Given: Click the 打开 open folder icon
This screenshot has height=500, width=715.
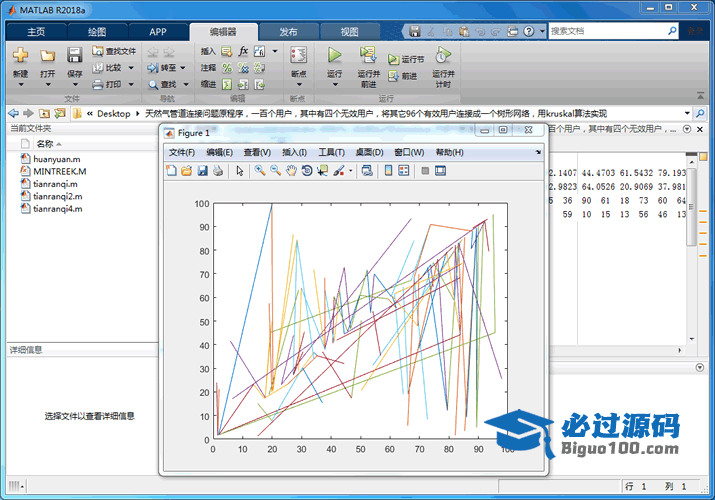Looking at the screenshot, I should [47, 56].
